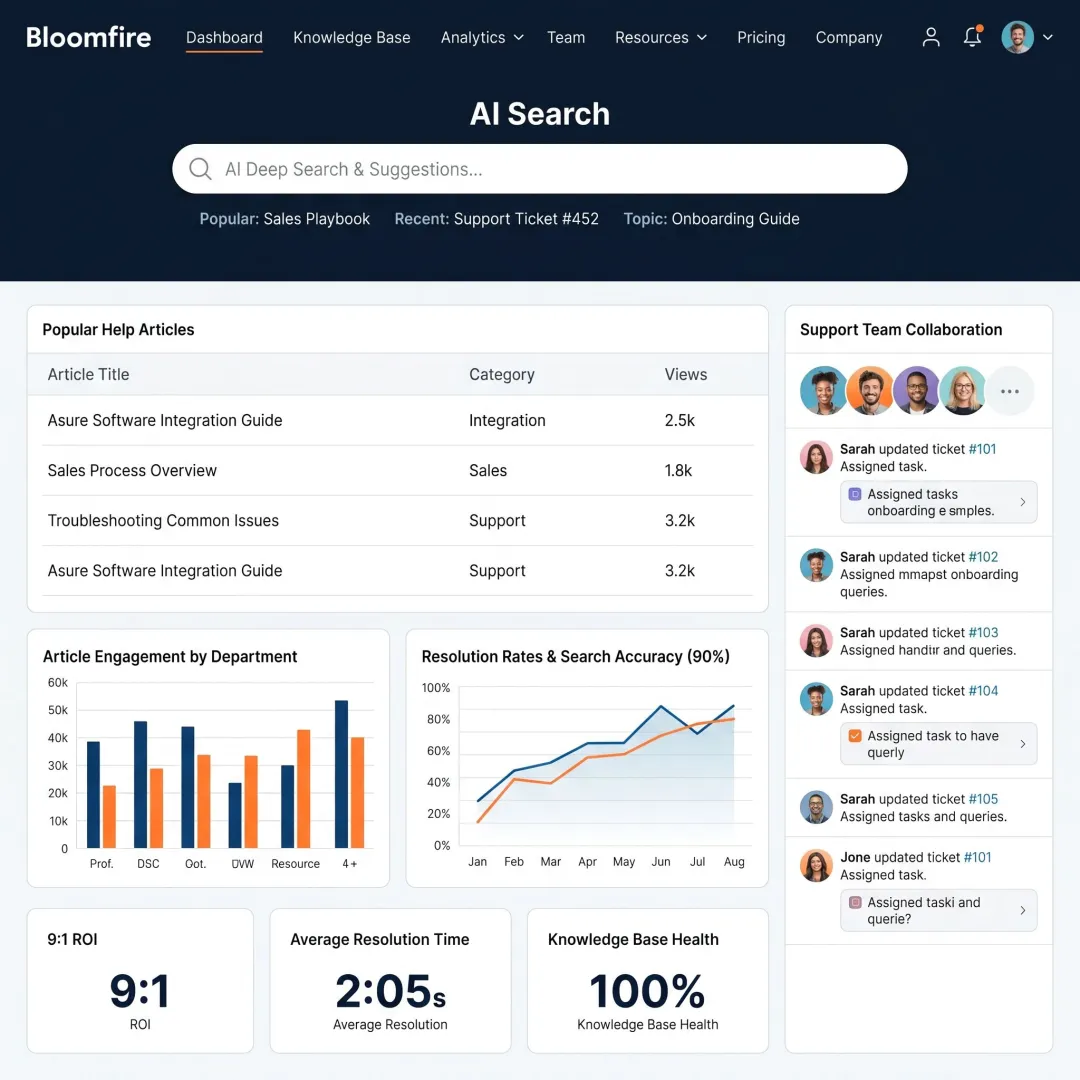Open the Pricing page

[760, 37]
